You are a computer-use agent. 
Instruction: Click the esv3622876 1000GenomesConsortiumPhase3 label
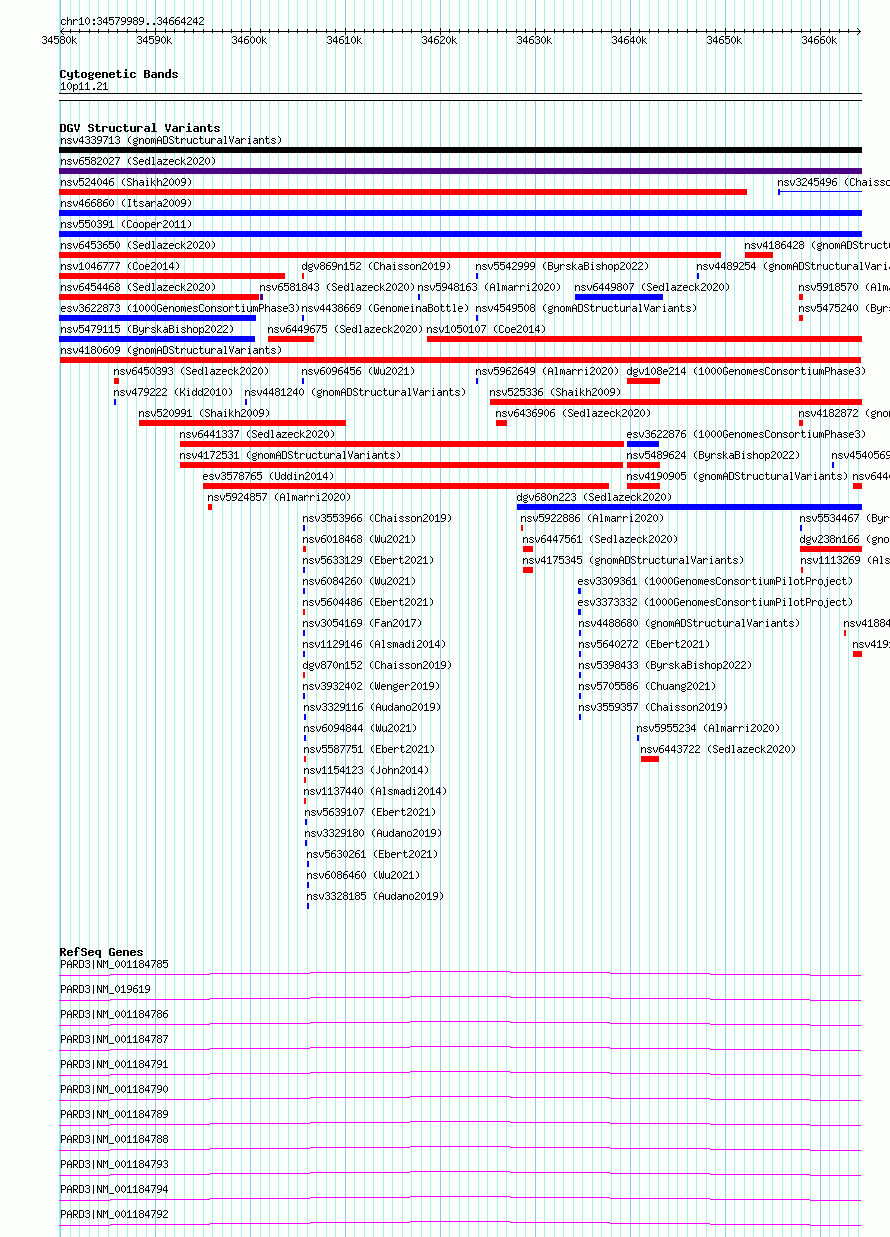pyautogui.click(x=747, y=434)
